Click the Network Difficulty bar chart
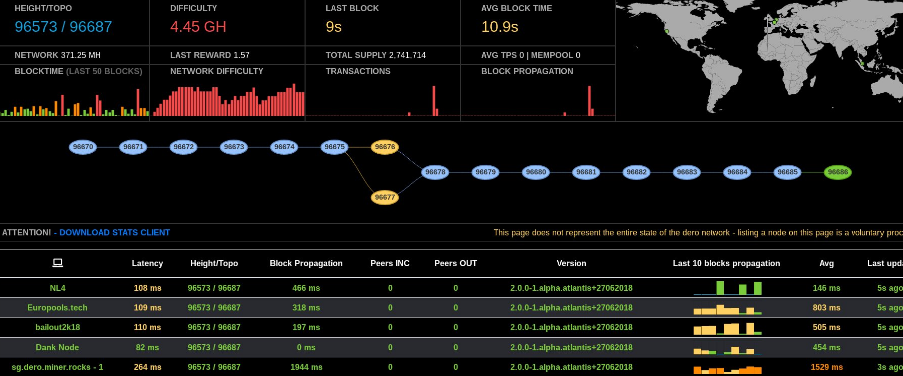This screenshot has width=903, height=376. (x=229, y=100)
